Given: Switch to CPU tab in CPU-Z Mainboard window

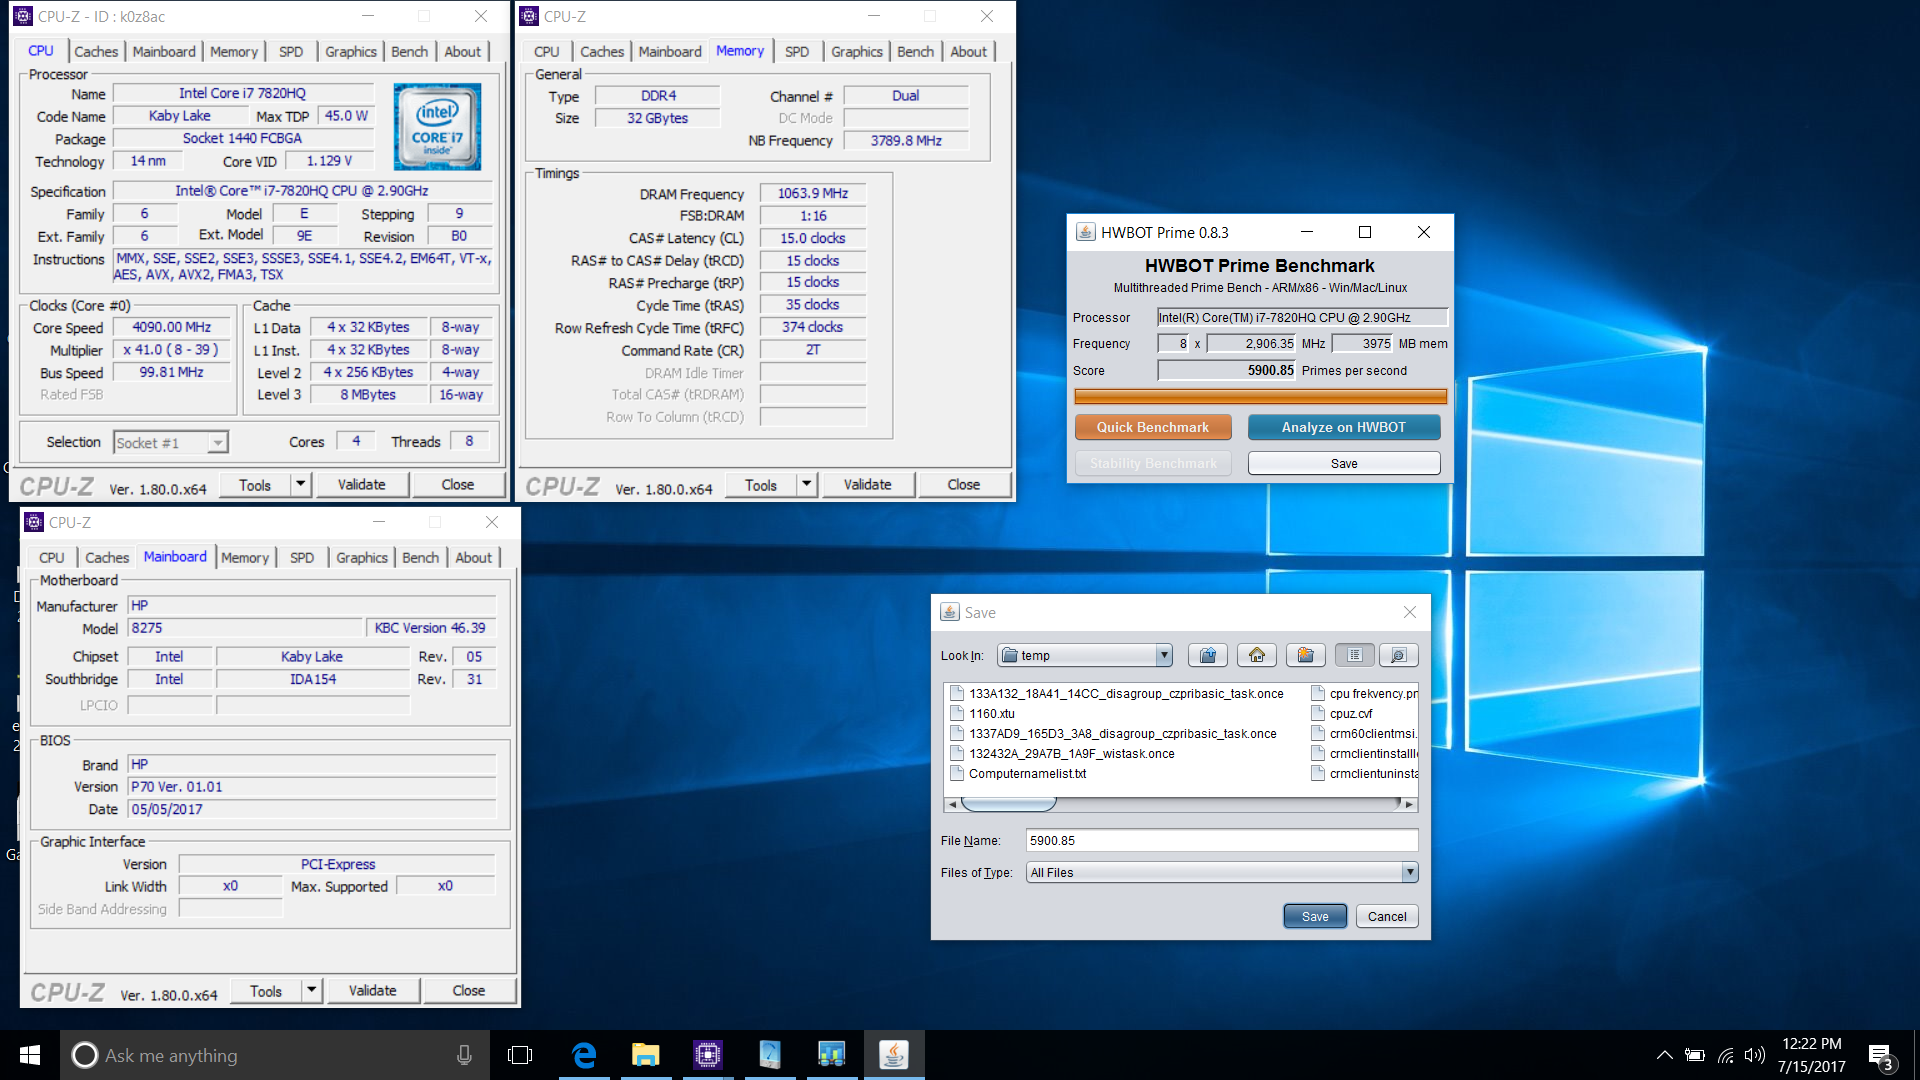Looking at the screenshot, I should (52, 557).
